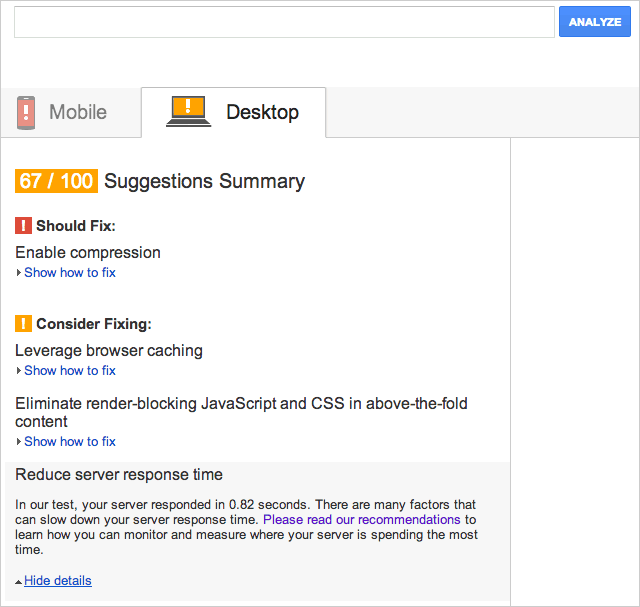Collapse details using the up arrow icon
Screen dimensions: 640x607
pyautogui.click(x=18, y=582)
